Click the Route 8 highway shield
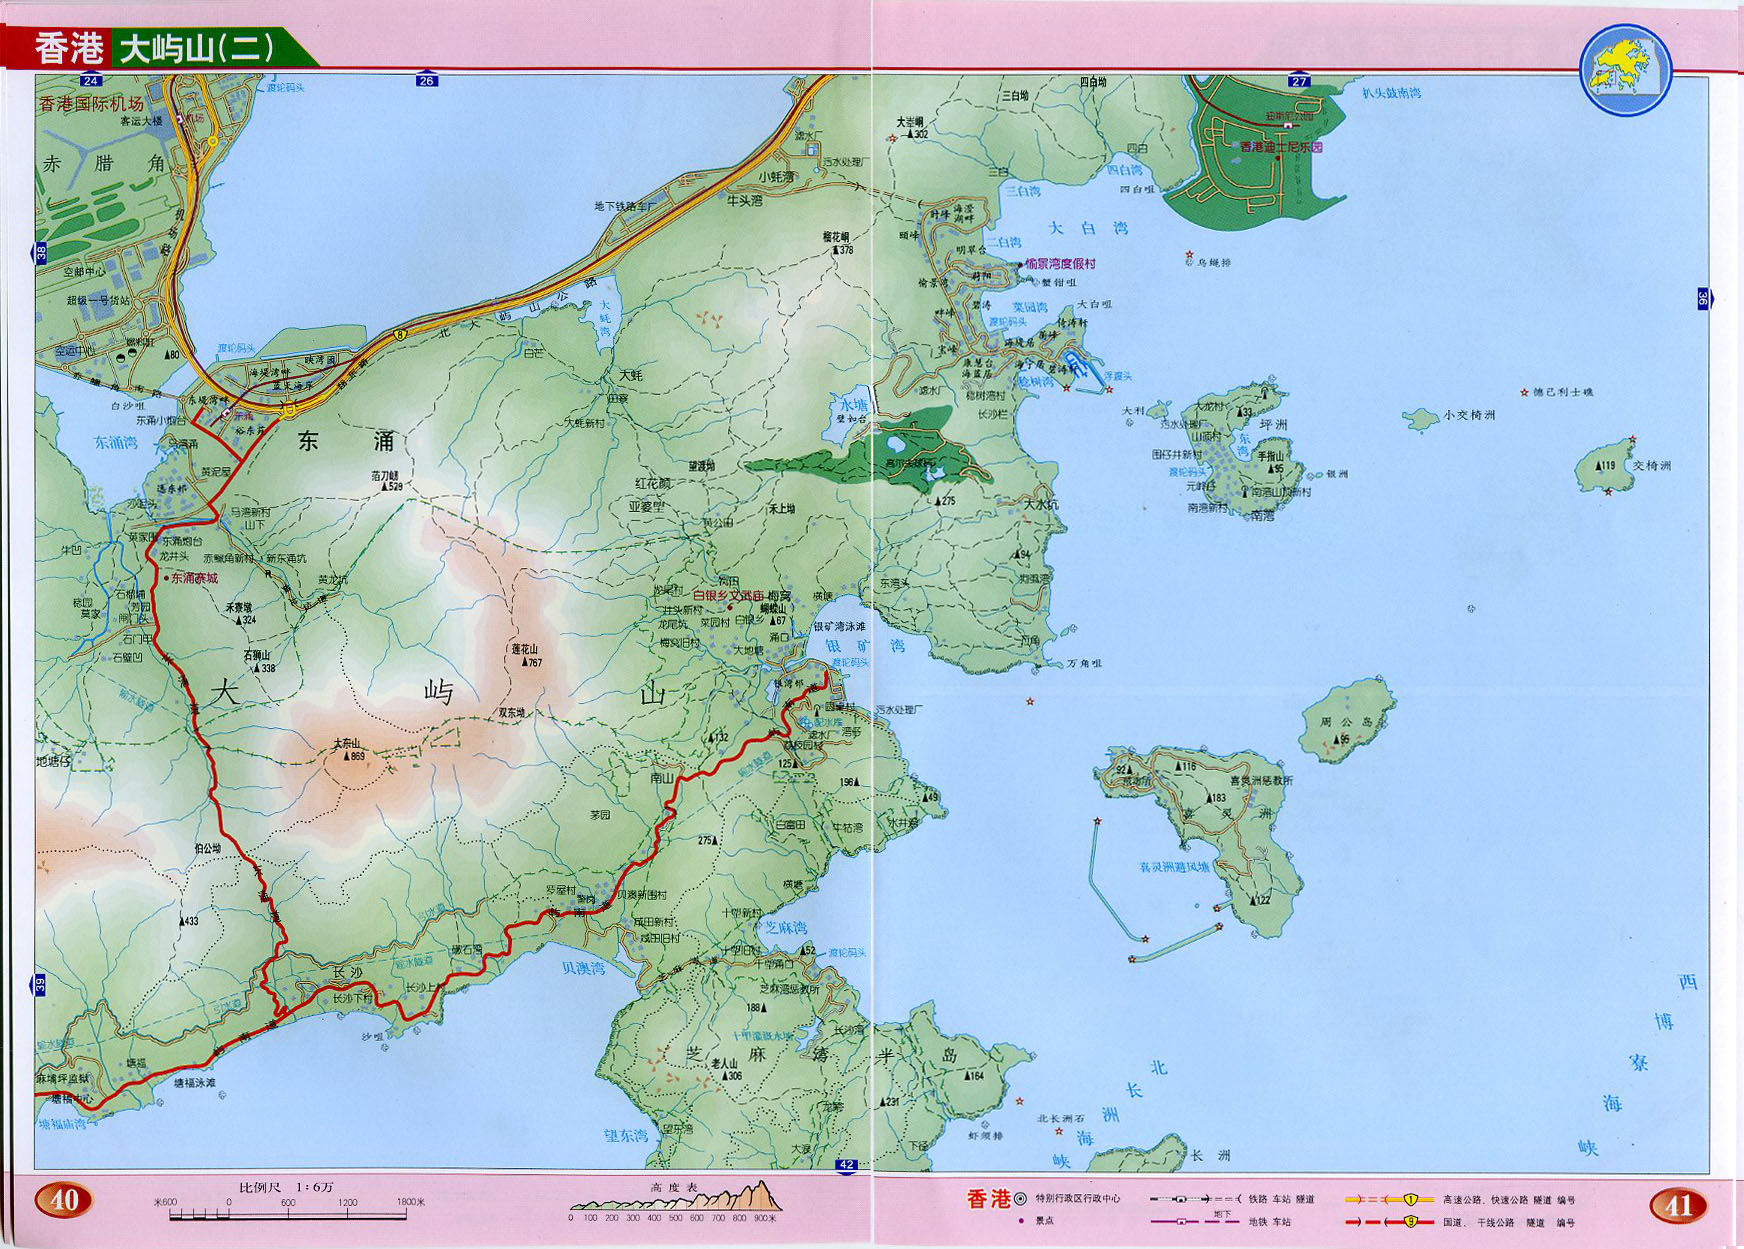The height and width of the screenshot is (1249, 1744). tap(400, 336)
